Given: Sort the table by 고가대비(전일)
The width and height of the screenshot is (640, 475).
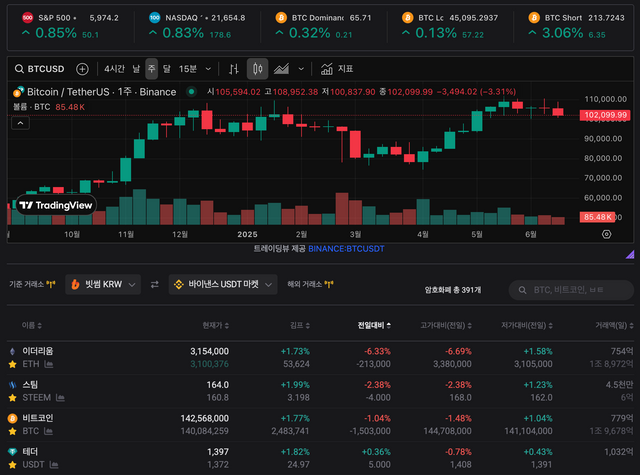Looking at the screenshot, I should pos(446,325).
